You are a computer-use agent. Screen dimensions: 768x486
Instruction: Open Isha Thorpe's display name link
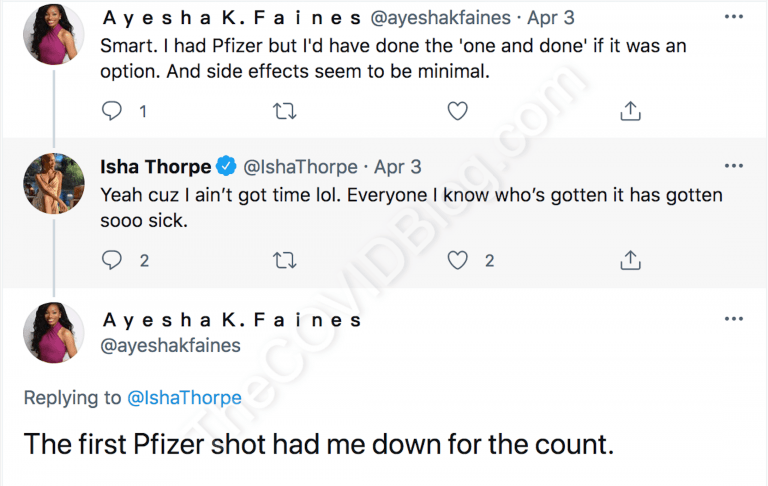coord(155,166)
